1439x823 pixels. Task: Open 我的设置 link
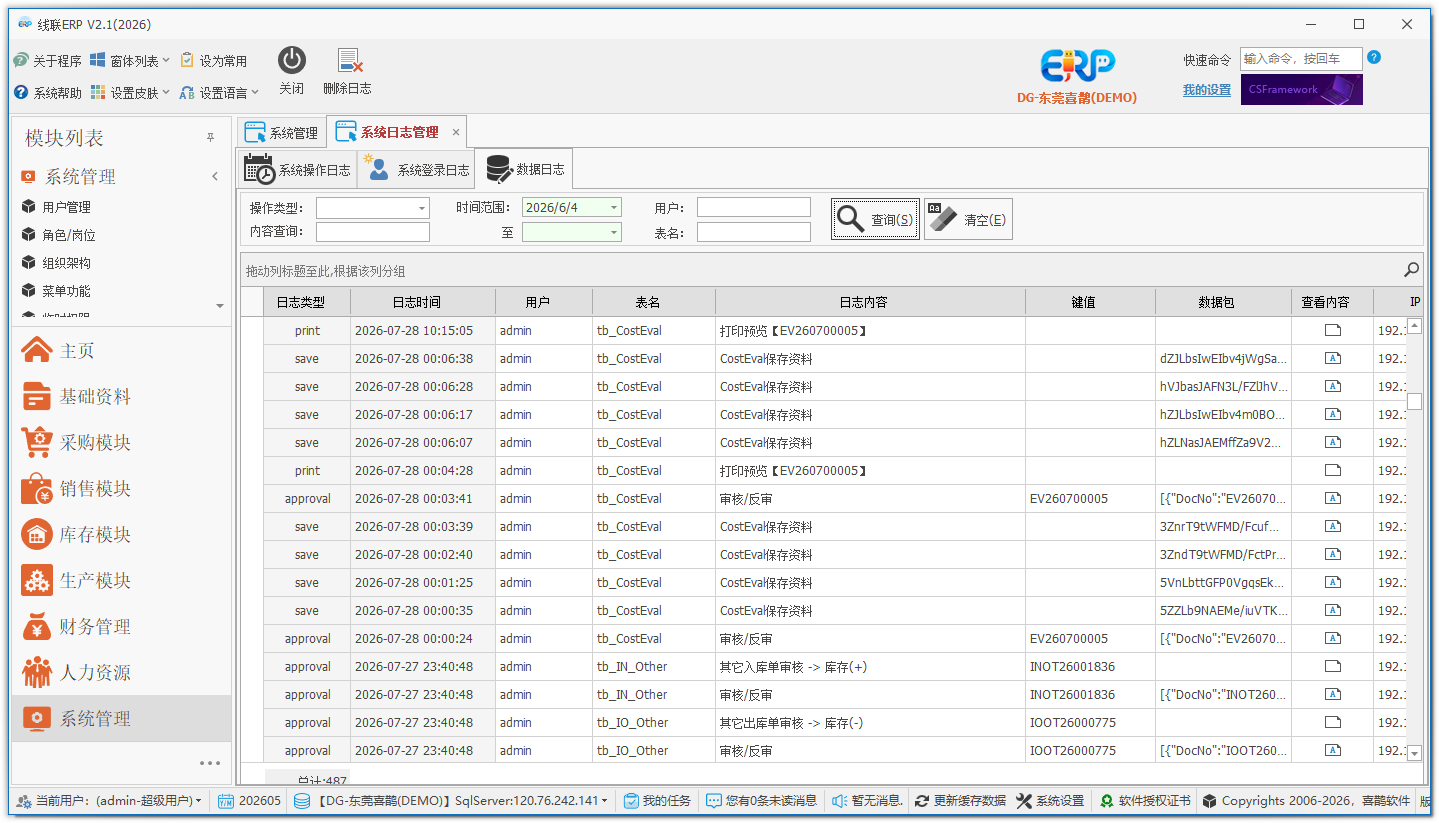[1207, 90]
